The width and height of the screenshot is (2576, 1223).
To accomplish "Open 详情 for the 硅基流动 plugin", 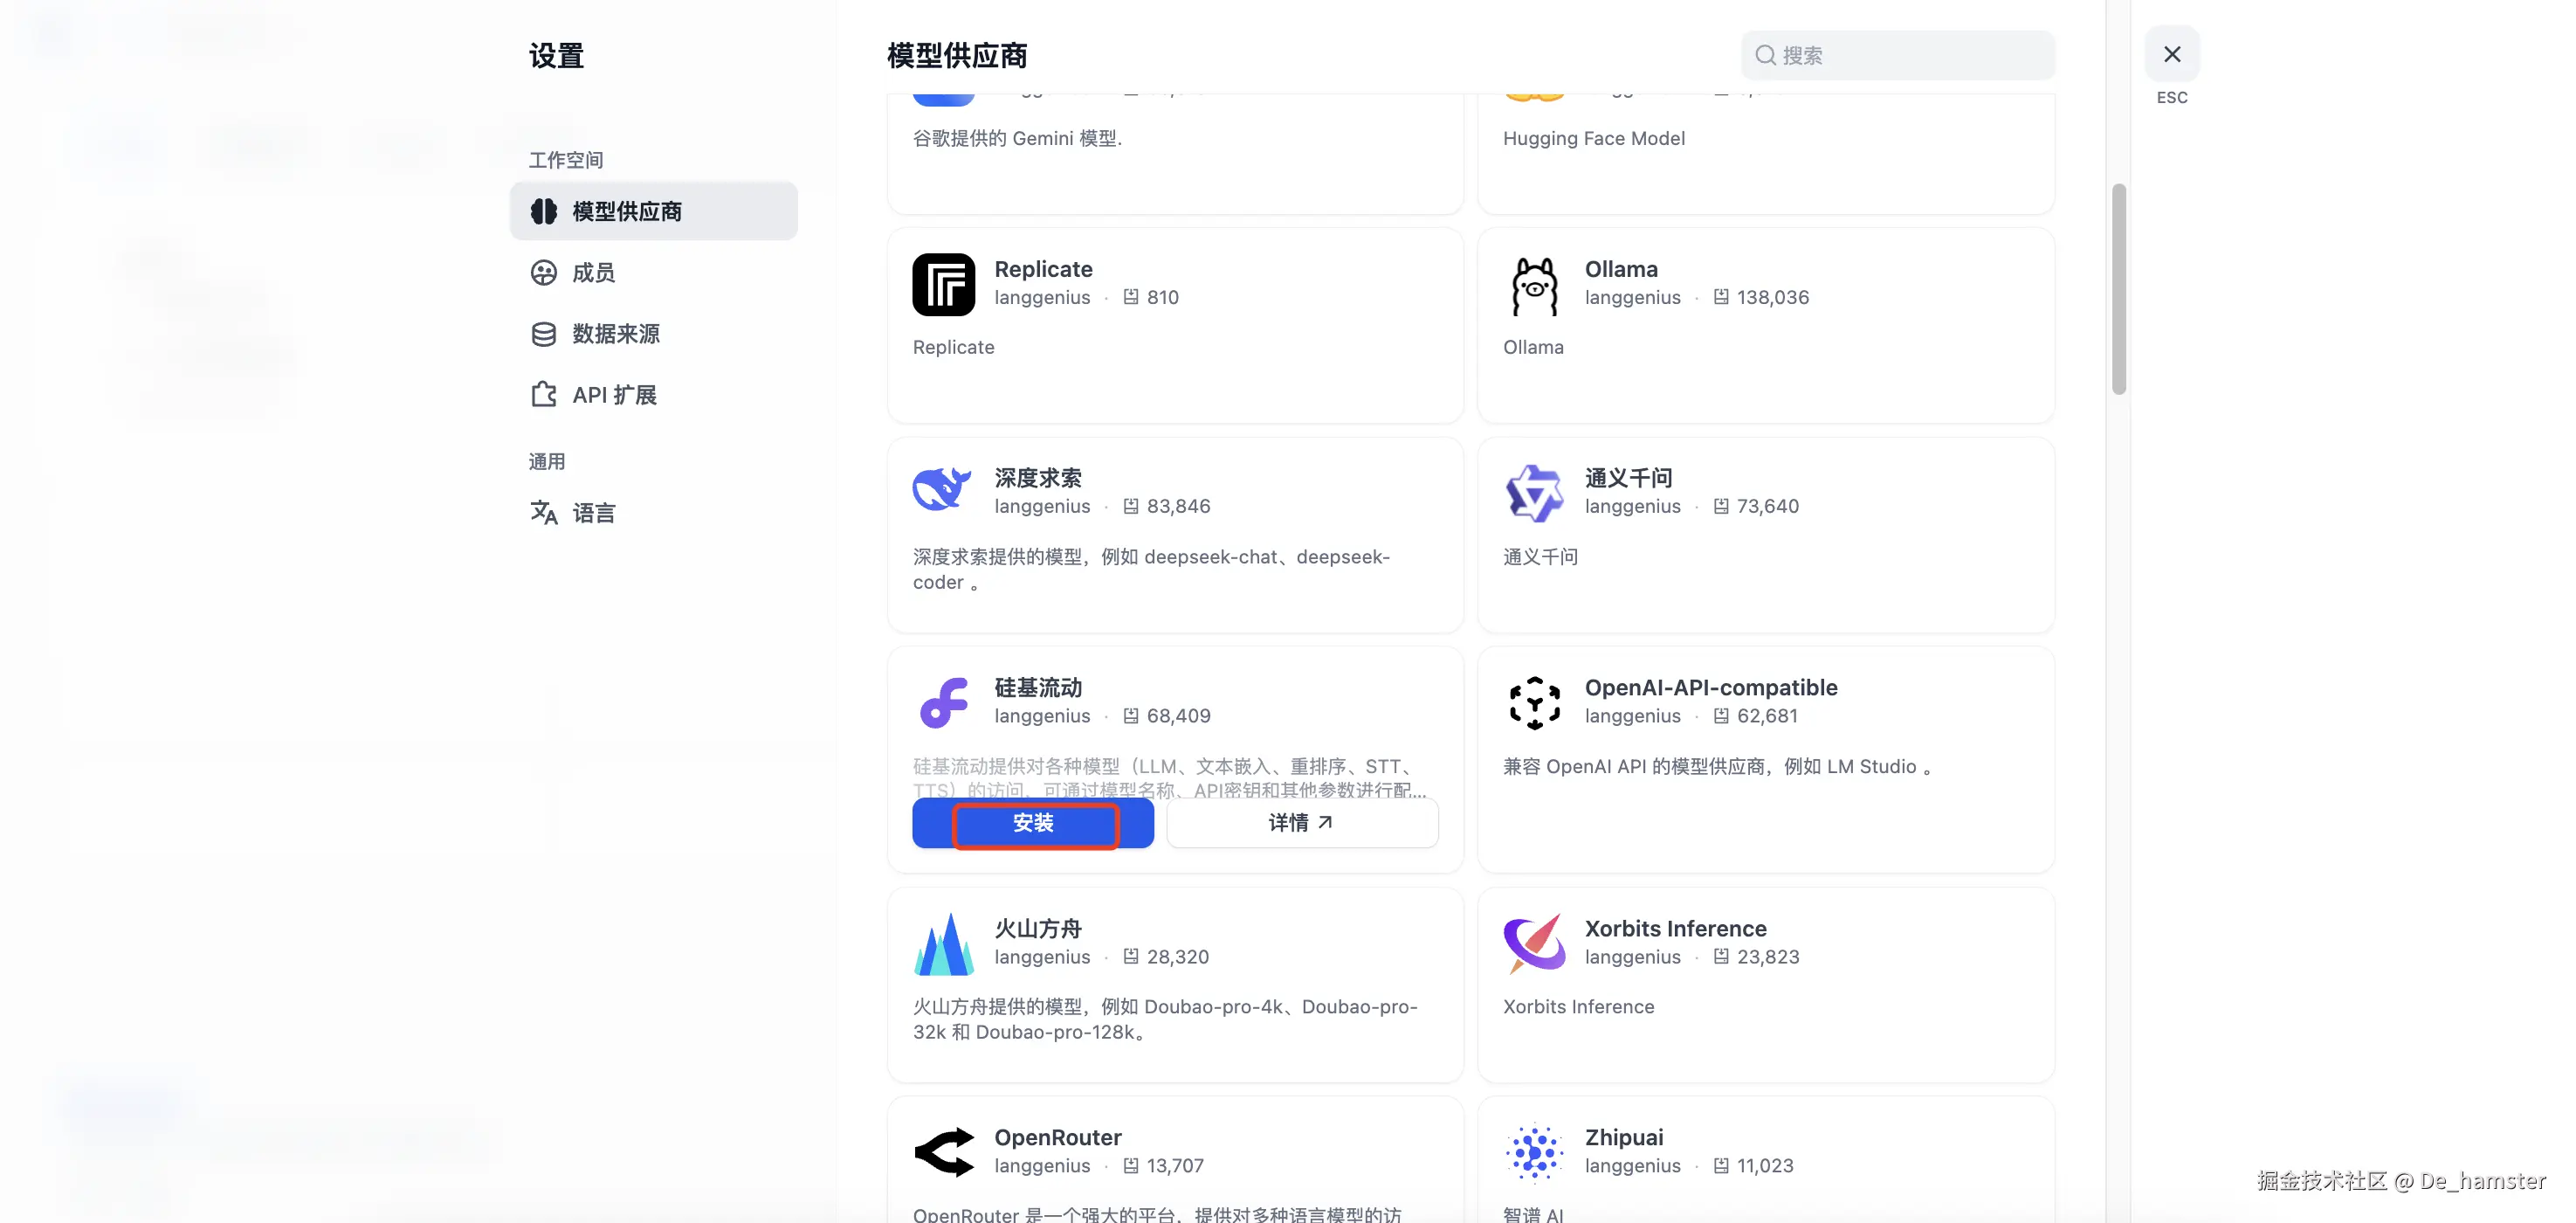I will tap(1301, 823).
